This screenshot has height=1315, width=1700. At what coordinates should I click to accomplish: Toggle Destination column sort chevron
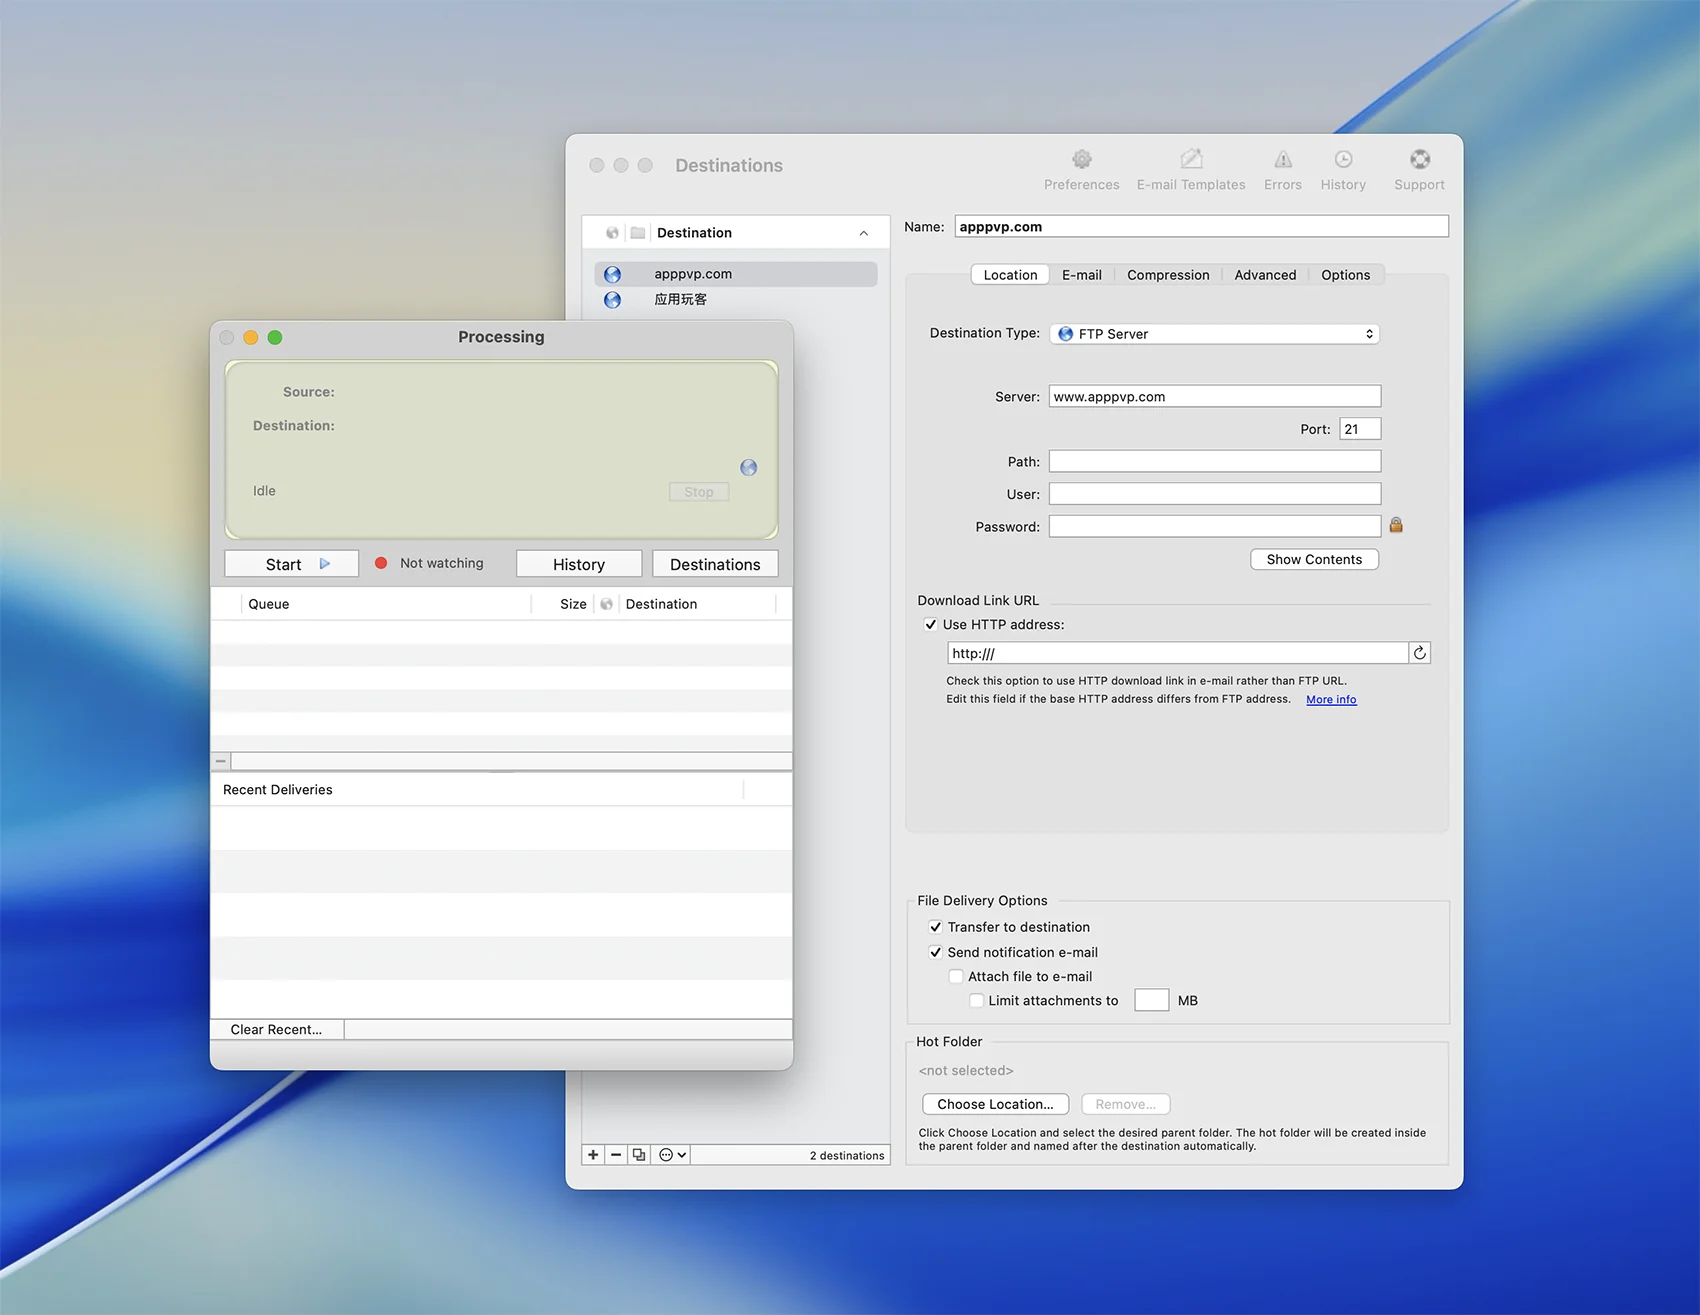point(863,233)
